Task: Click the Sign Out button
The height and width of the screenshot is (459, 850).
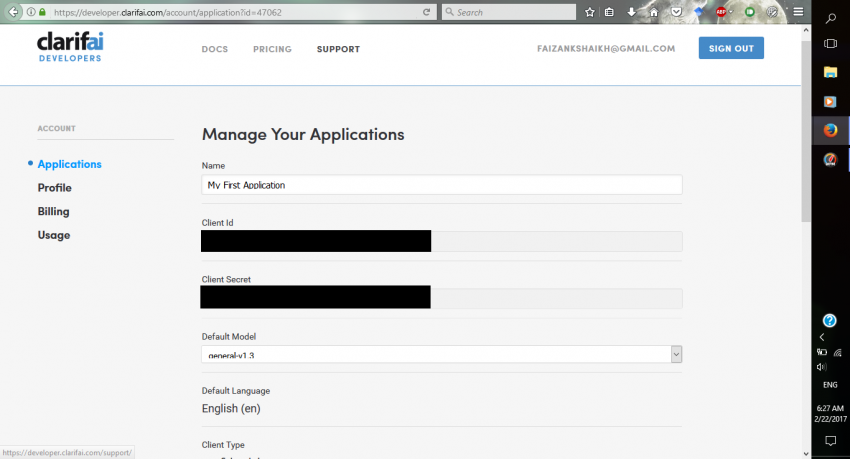Action: coord(731,48)
